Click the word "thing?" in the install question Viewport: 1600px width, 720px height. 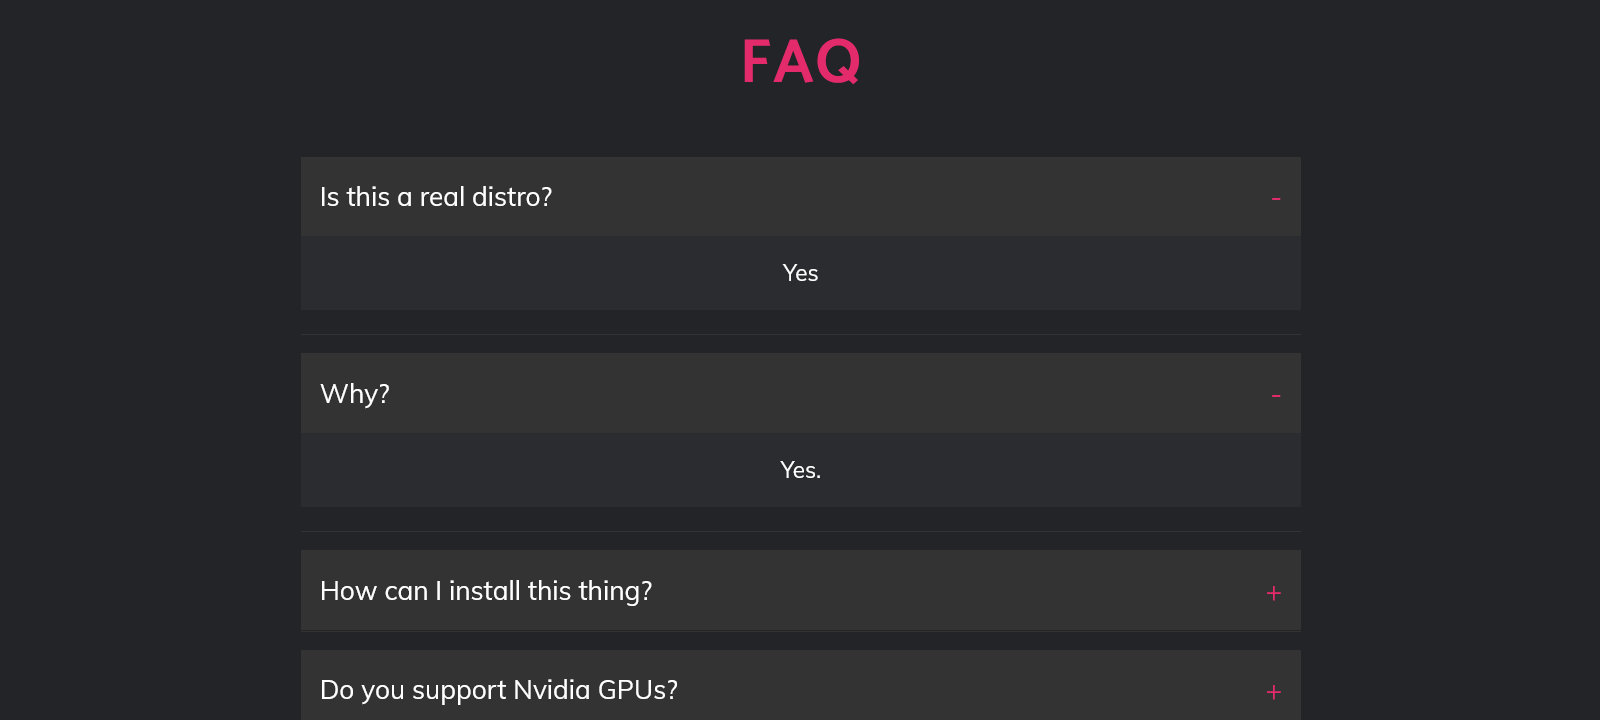pyautogui.click(x=614, y=591)
